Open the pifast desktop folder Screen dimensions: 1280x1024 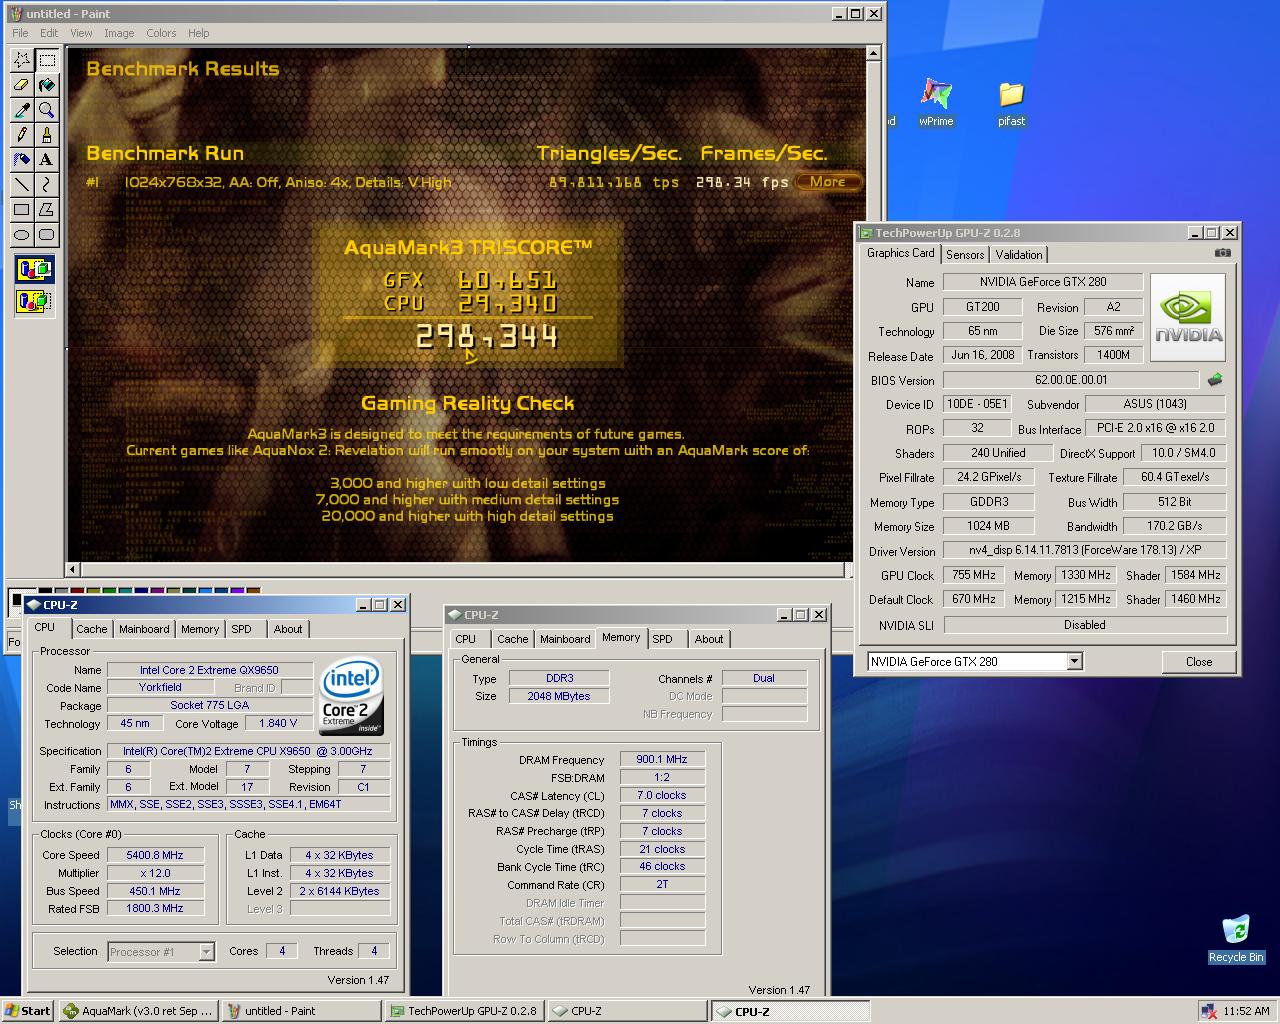(x=1011, y=102)
